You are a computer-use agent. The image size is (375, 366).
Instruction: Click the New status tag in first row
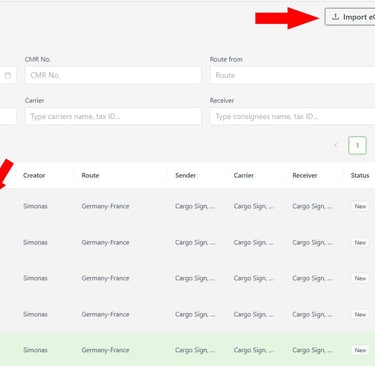(360, 206)
